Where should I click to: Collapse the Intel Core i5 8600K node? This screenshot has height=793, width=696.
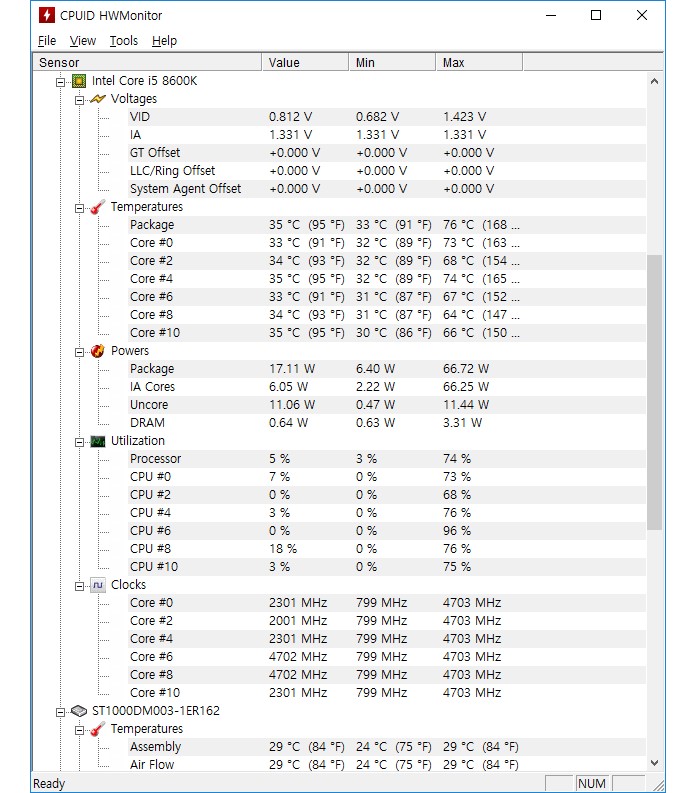click(x=60, y=82)
